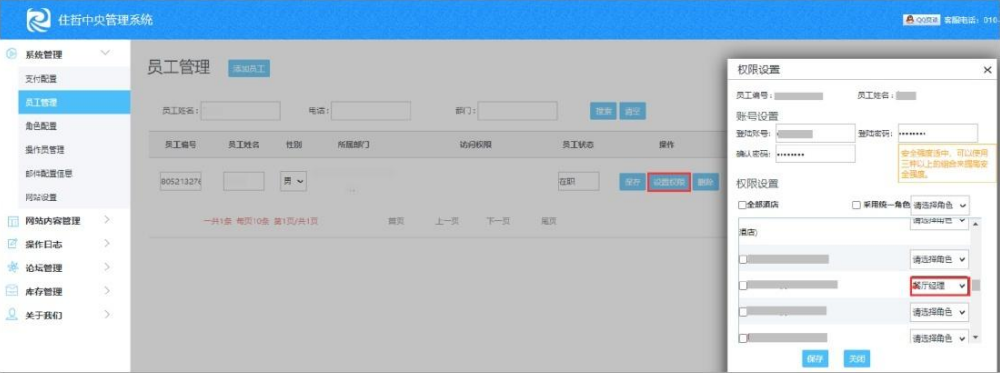Image resolution: width=1000 pixels, height=373 pixels.
Task: Focus the 部门 search field
Action: [518, 111]
